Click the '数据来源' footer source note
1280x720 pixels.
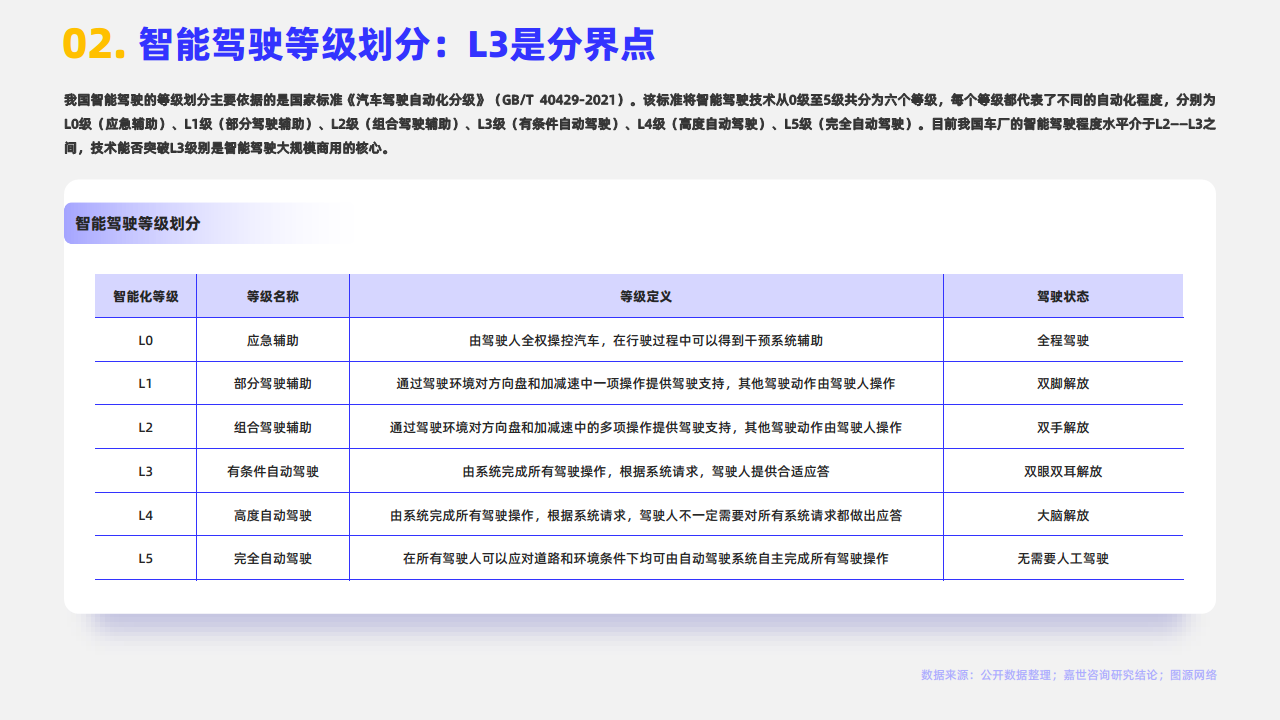(1069, 675)
